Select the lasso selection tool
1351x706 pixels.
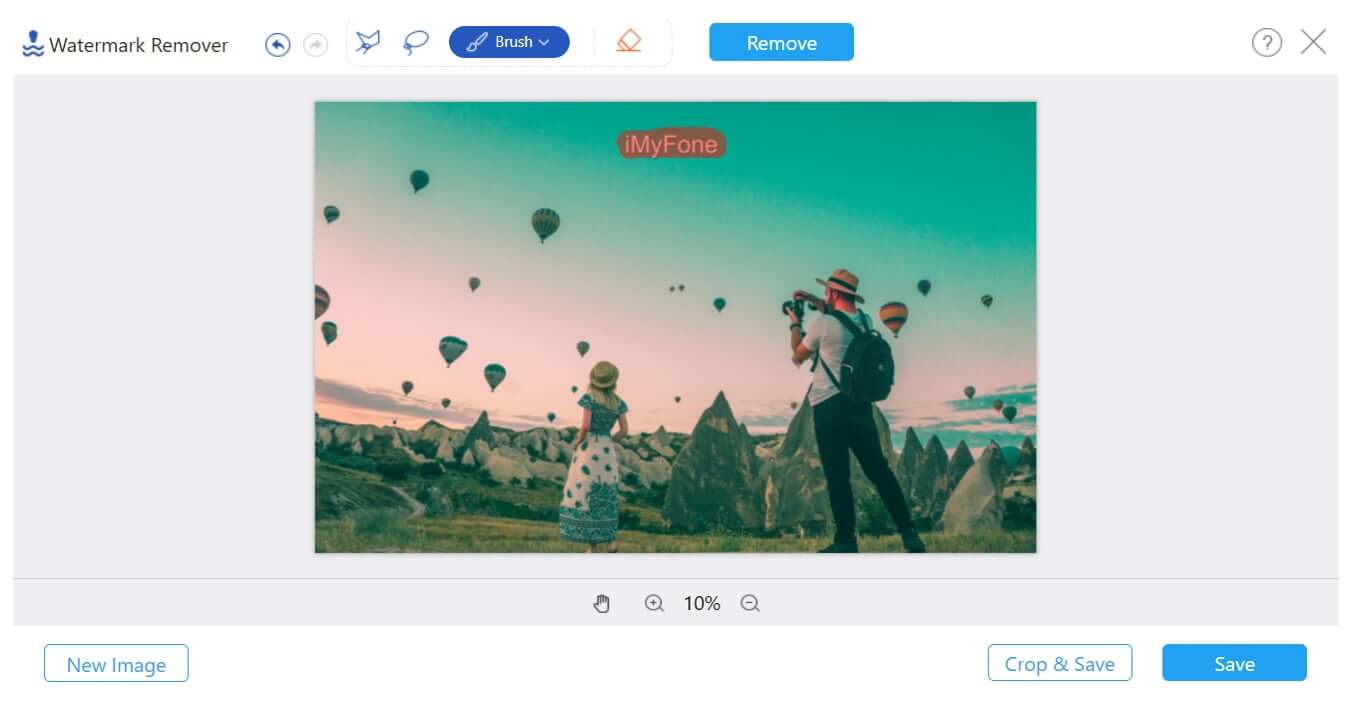click(x=416, y=42)
